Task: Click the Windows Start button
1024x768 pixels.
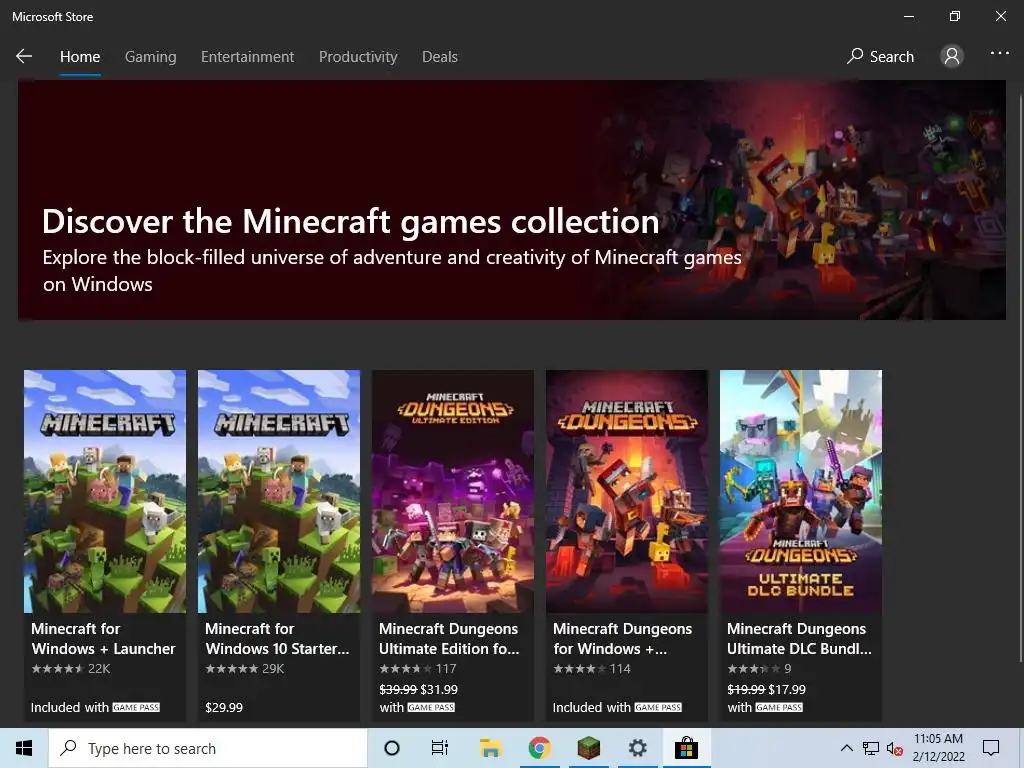Action: [24, 748]
